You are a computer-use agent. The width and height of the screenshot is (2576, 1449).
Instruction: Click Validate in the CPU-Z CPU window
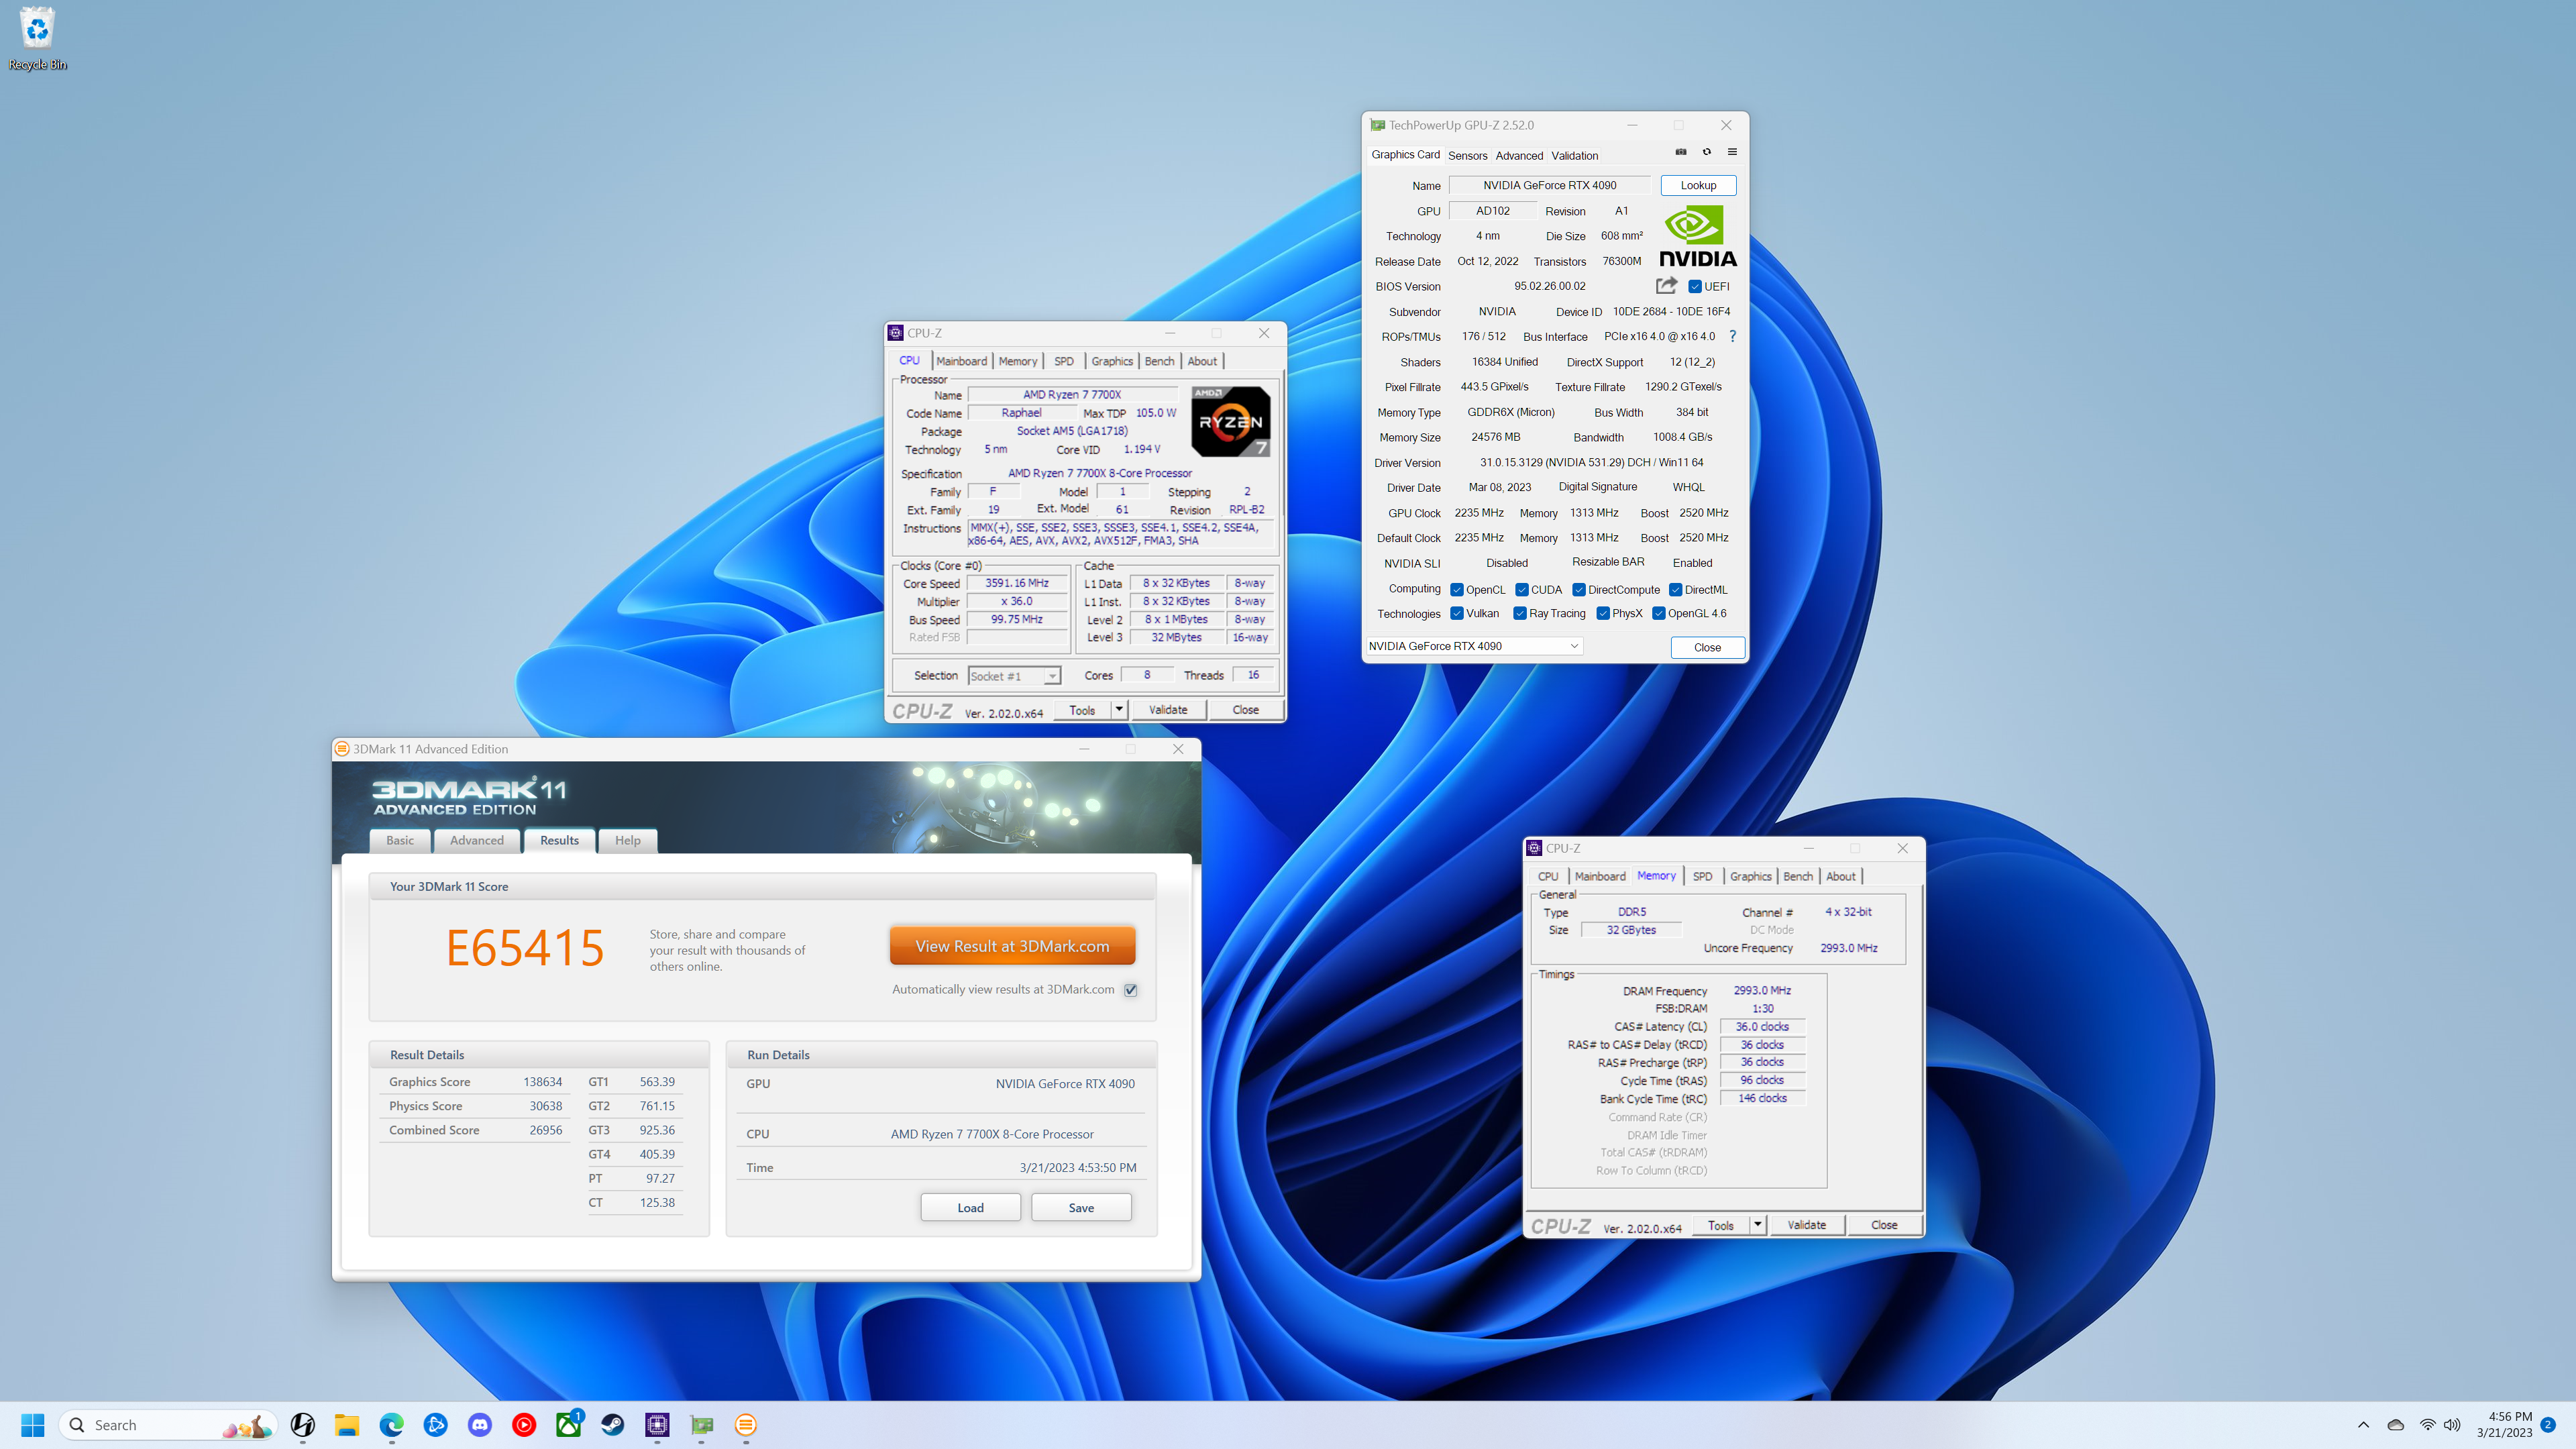pyautogui.click(x=1168, y=709)
